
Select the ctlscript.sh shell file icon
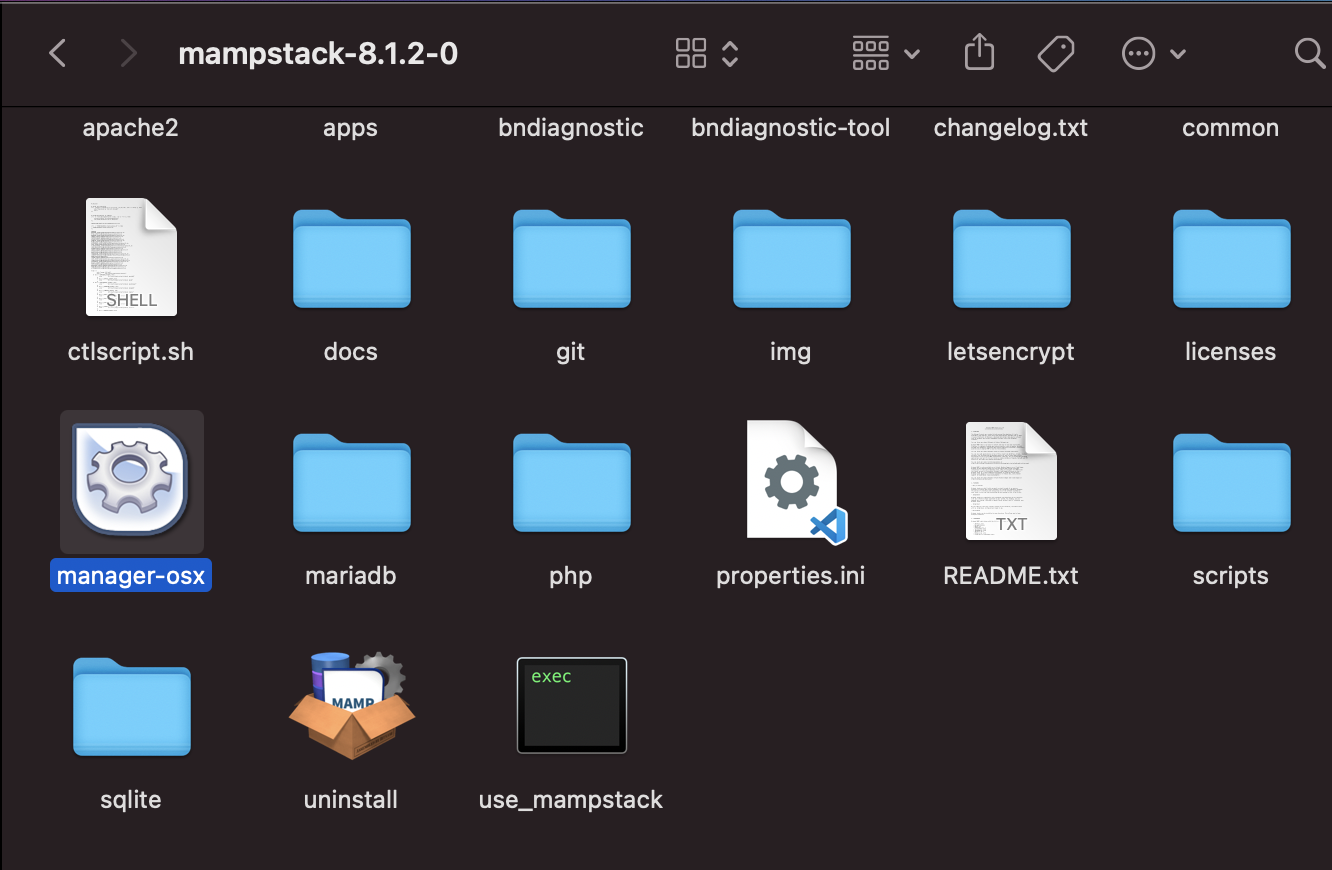tap(131, 257)
